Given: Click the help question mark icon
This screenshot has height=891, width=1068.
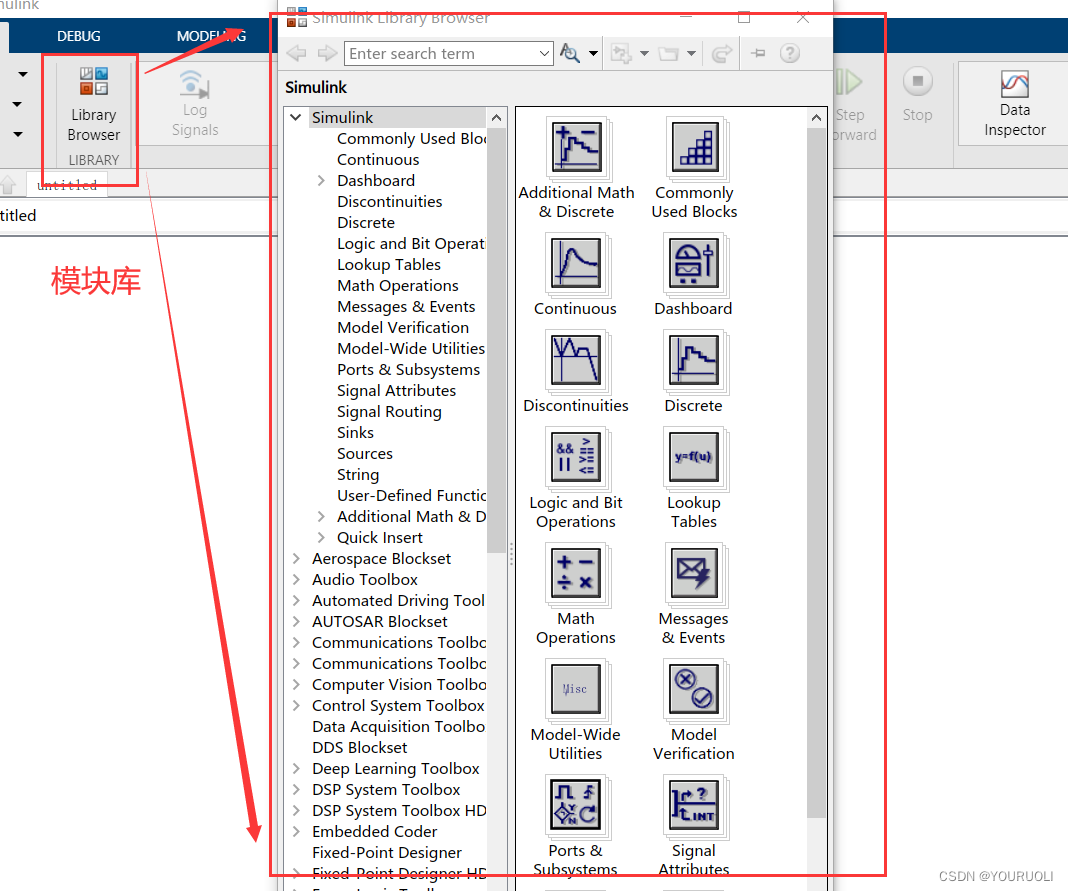Looking at the screenshot, I should (x=789, y=53).
